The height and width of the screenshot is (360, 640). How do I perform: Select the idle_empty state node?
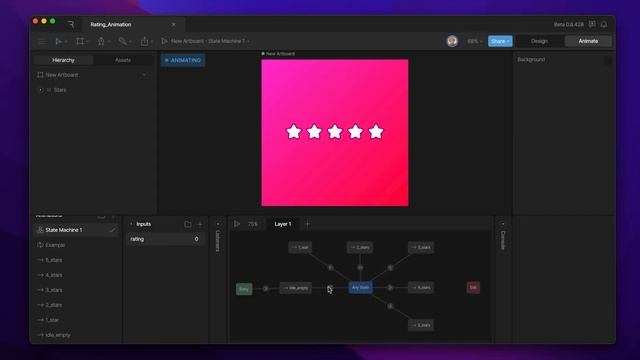click(296, 288)
